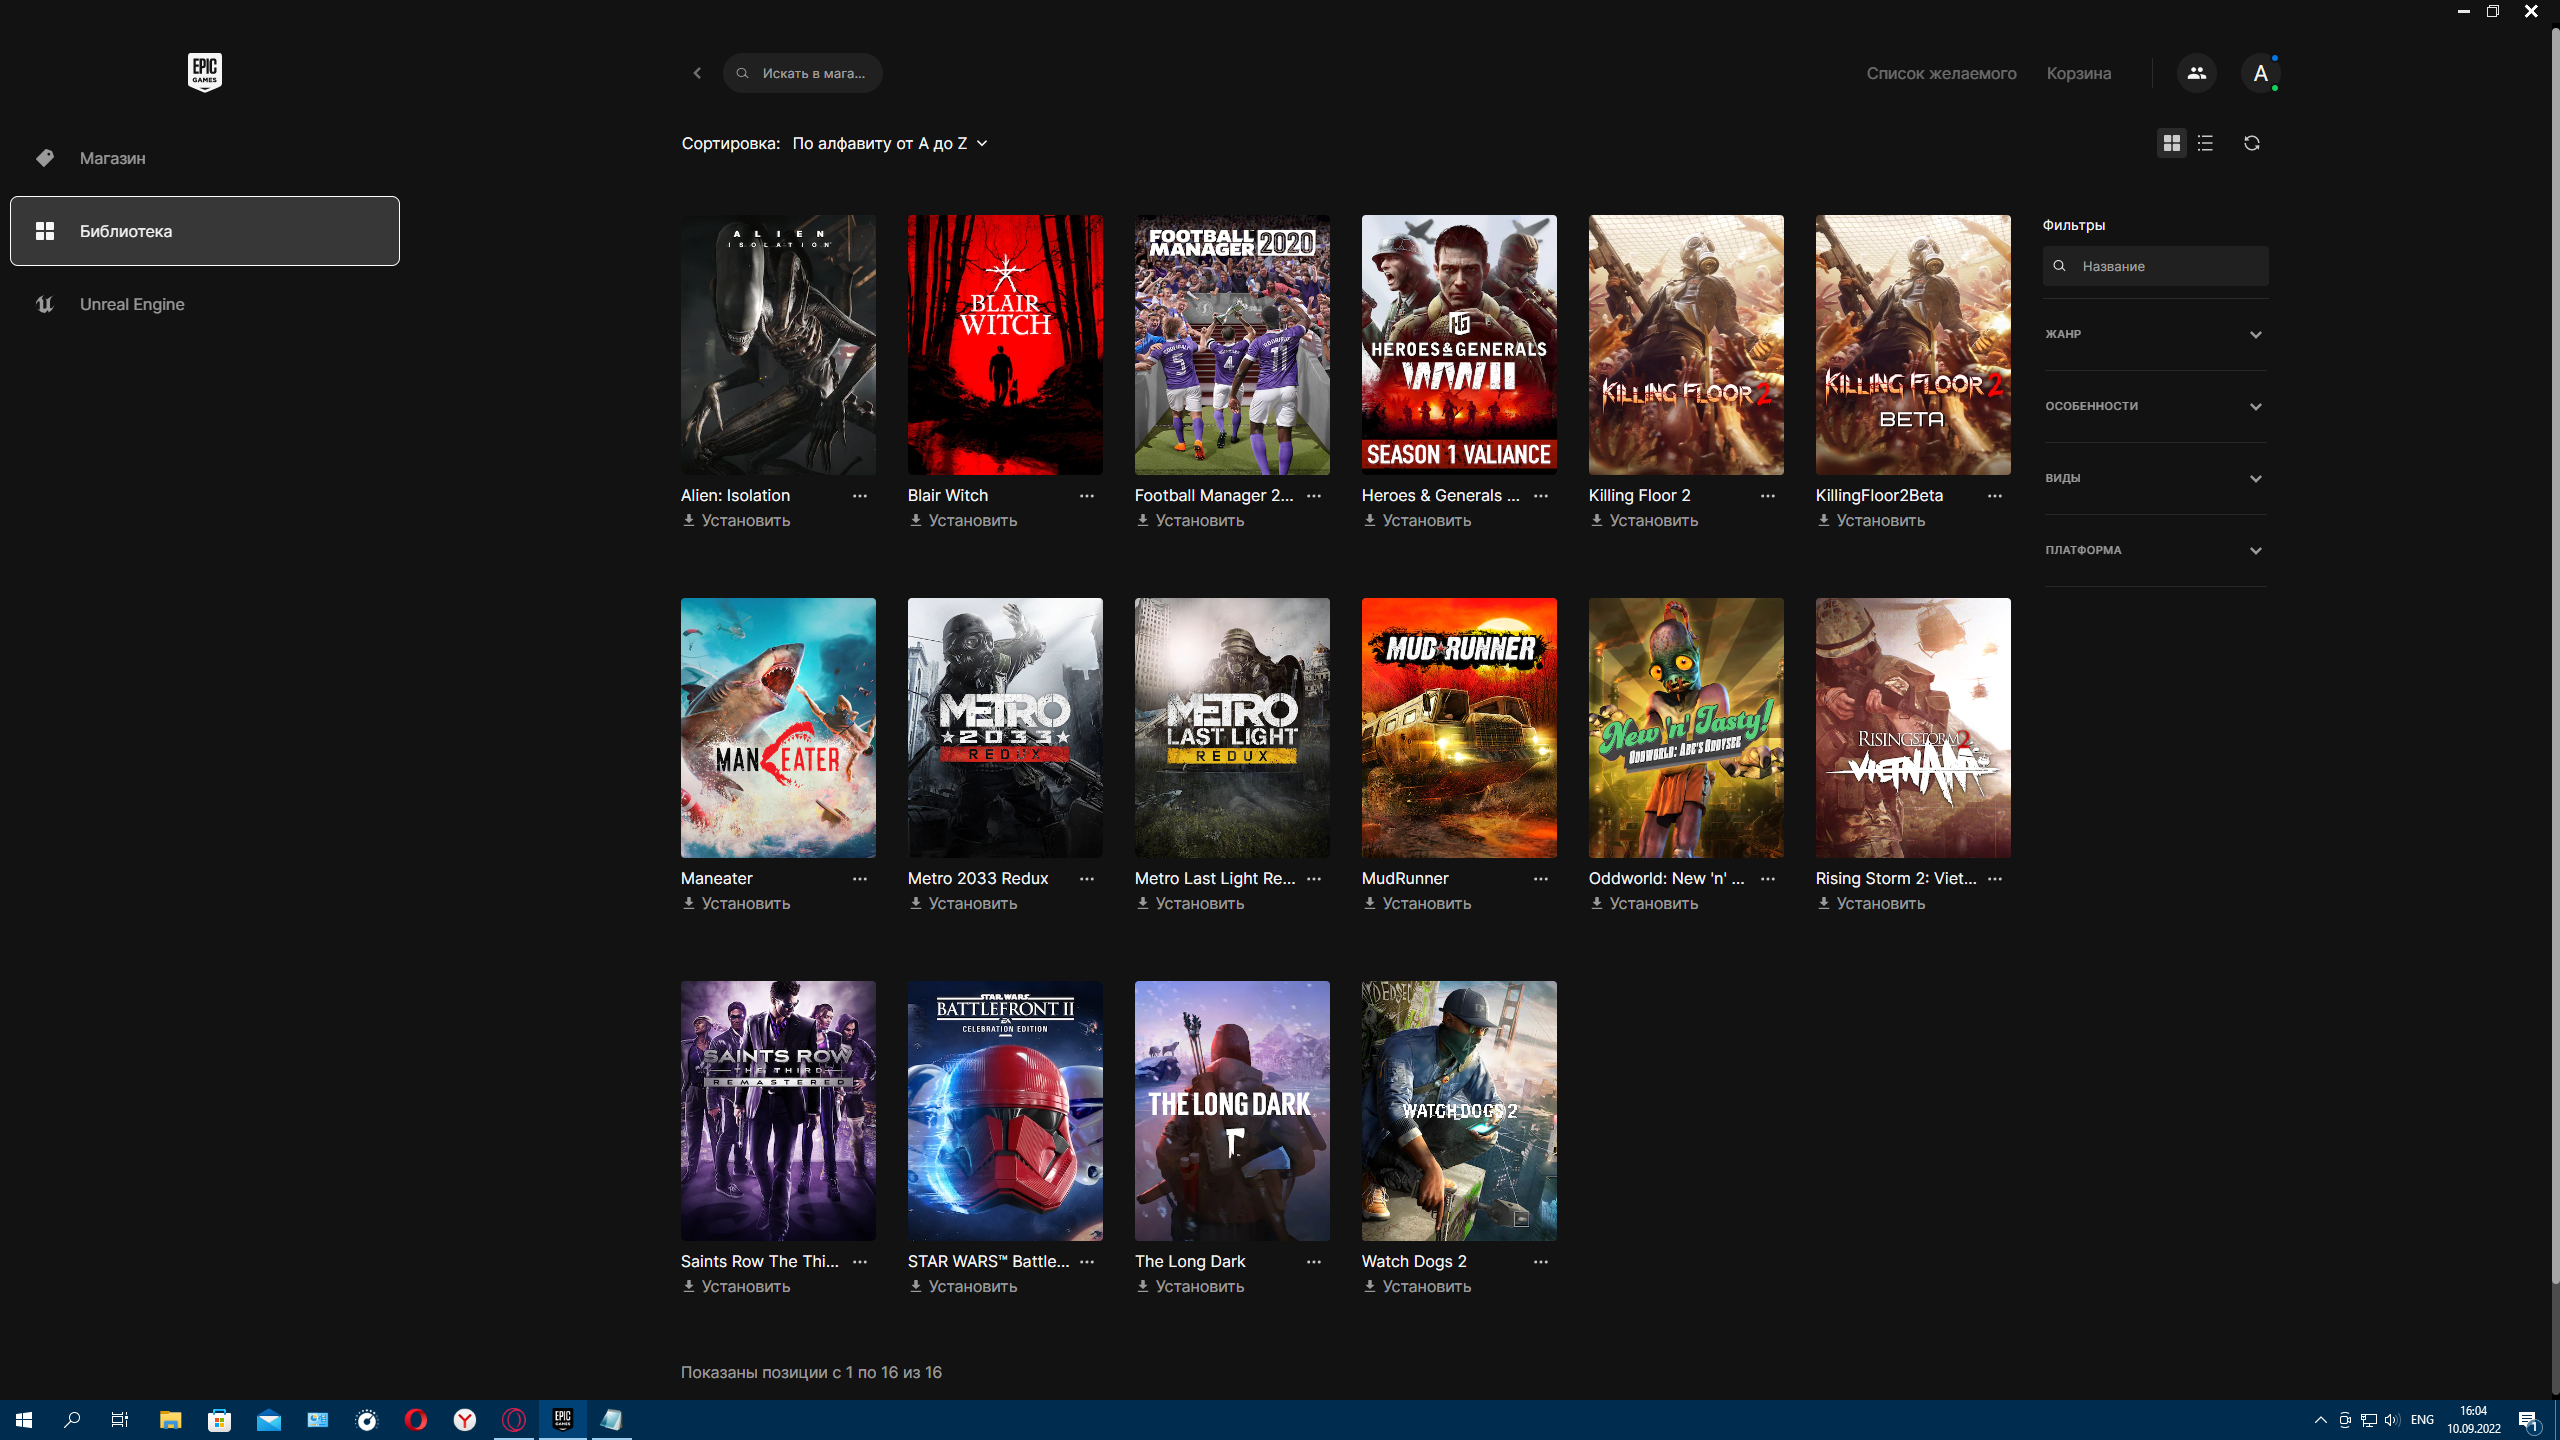Expand the Платформа filter section

pos(2155,550)
